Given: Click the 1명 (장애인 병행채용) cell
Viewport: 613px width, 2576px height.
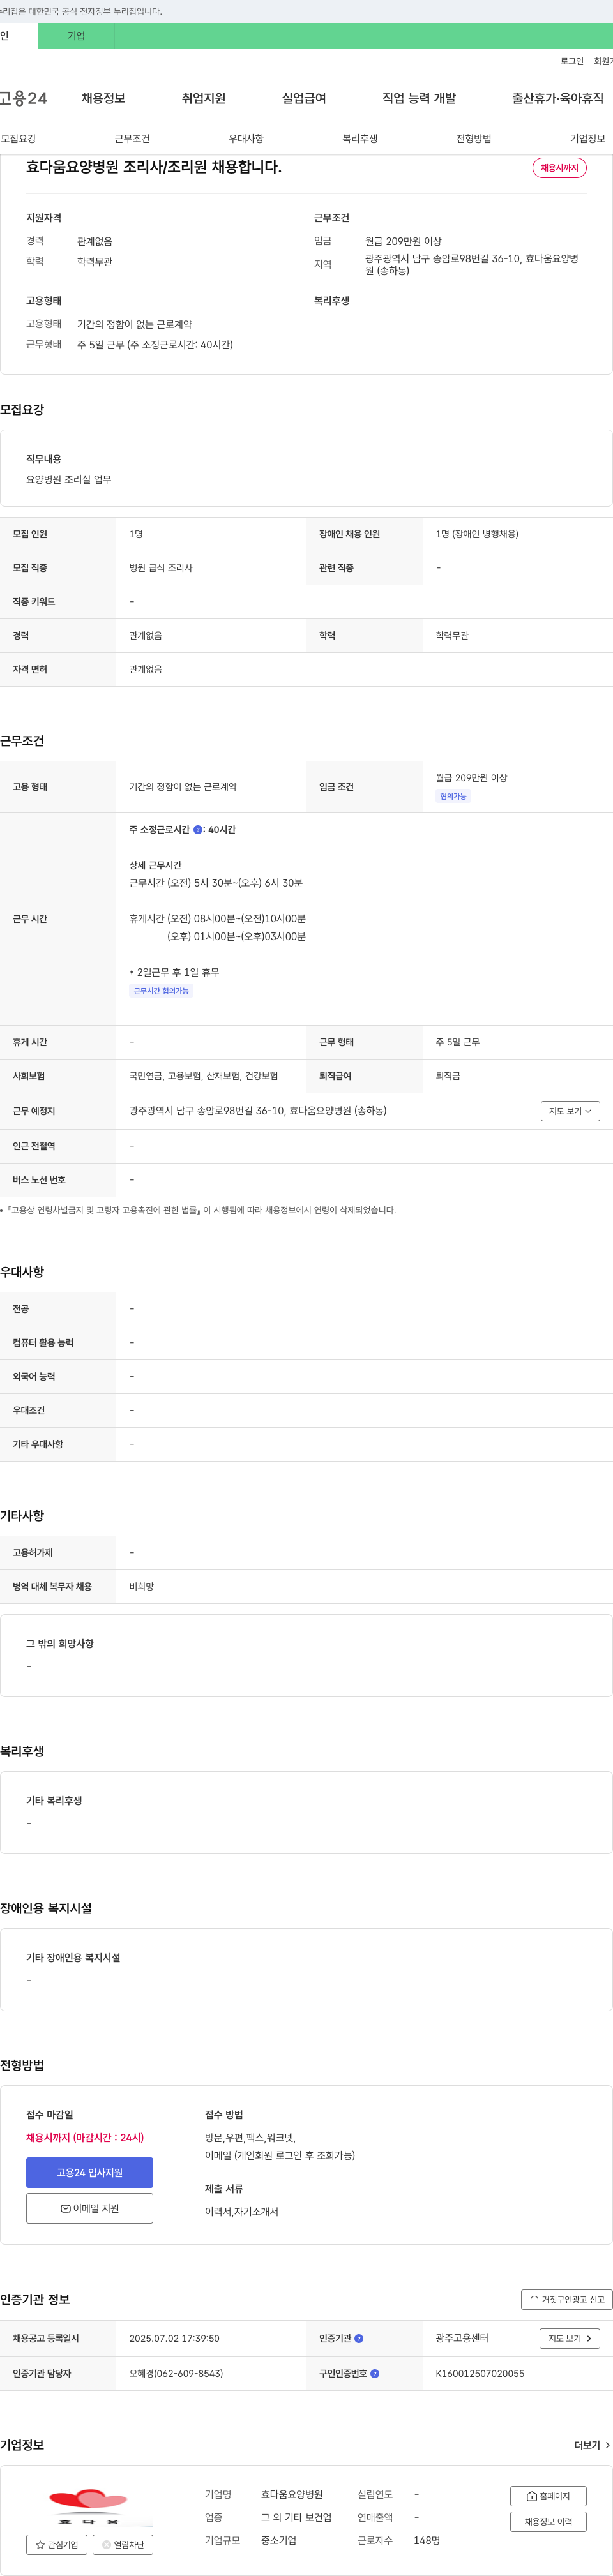Looking at the screenshot, I should tap(477, 534).
